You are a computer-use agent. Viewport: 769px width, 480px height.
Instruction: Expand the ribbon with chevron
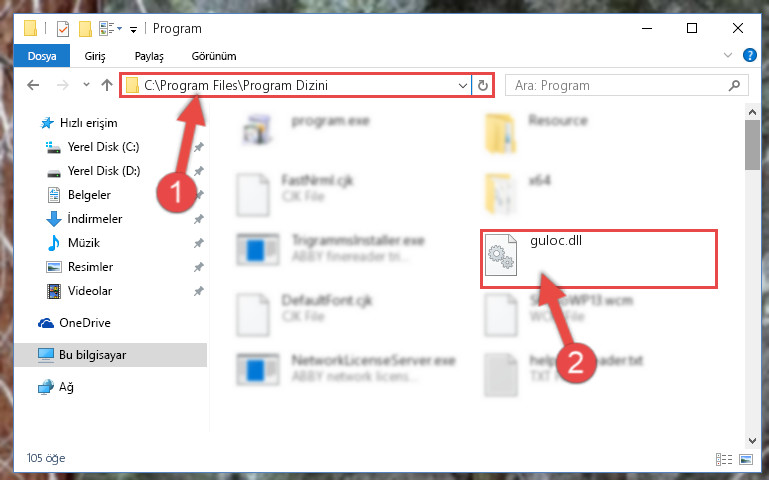pyautogui.click(x=728, y=55)
